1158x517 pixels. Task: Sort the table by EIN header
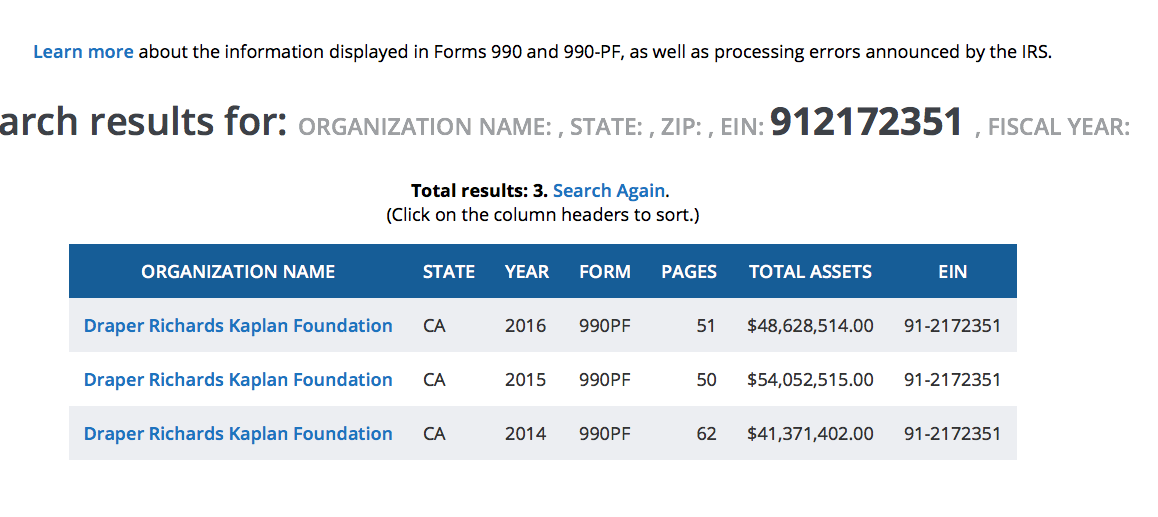pyautogui.click(x=952, y=272)
